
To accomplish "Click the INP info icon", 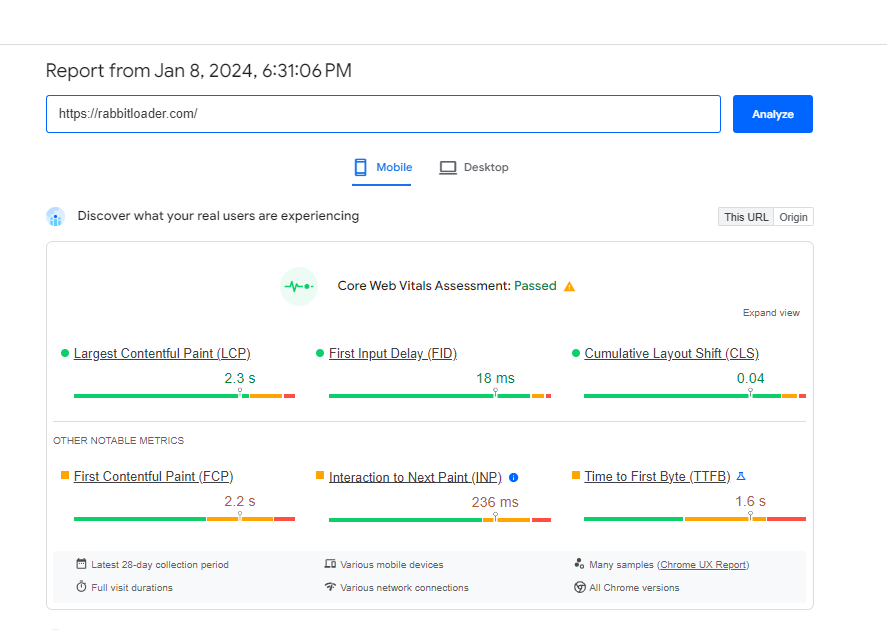I will pyautogui.click(x=513, y=477).
